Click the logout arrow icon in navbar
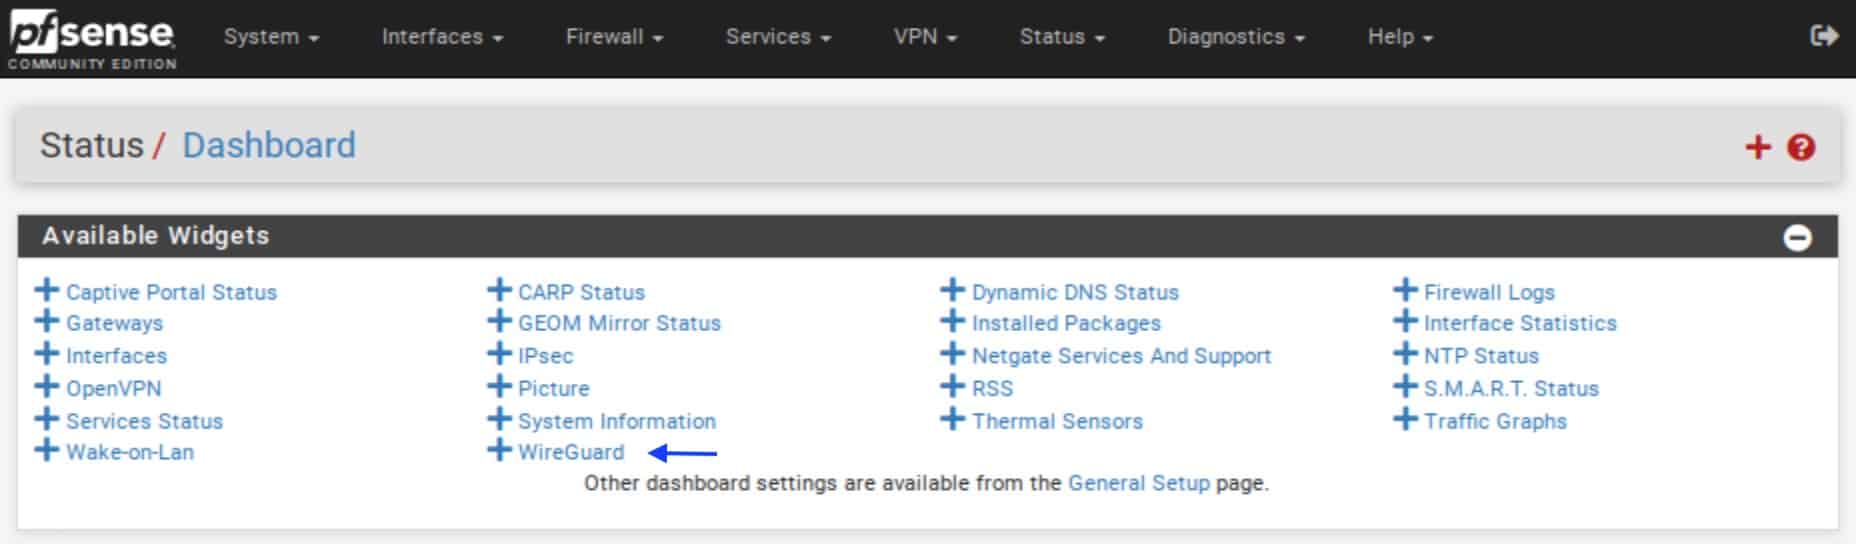 point(1824,36)
